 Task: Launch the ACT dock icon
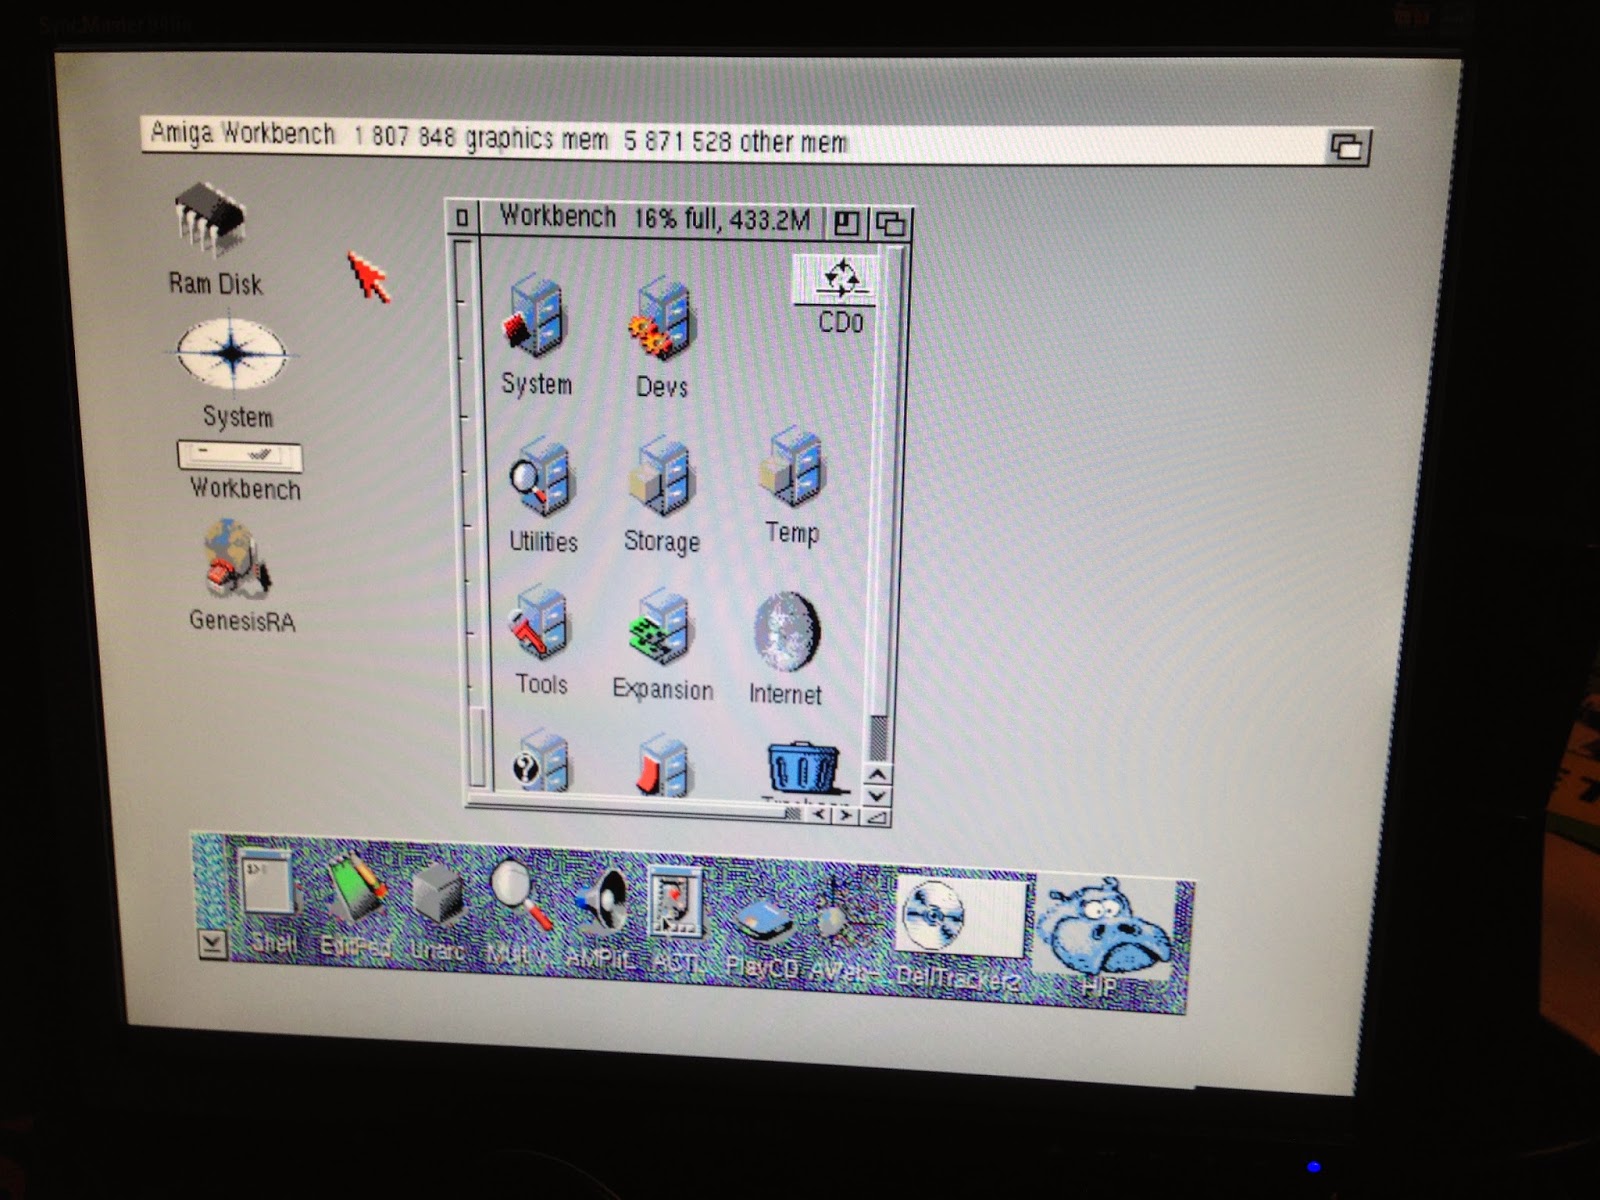[676, 903]
